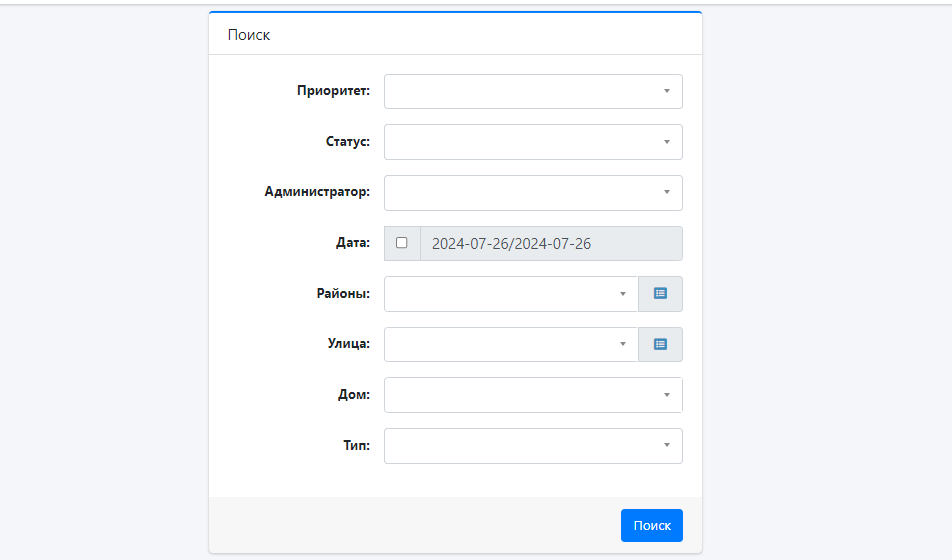952x560 pixels.
Task: Click the arrow in the Приоритет field
Action: 667,91
